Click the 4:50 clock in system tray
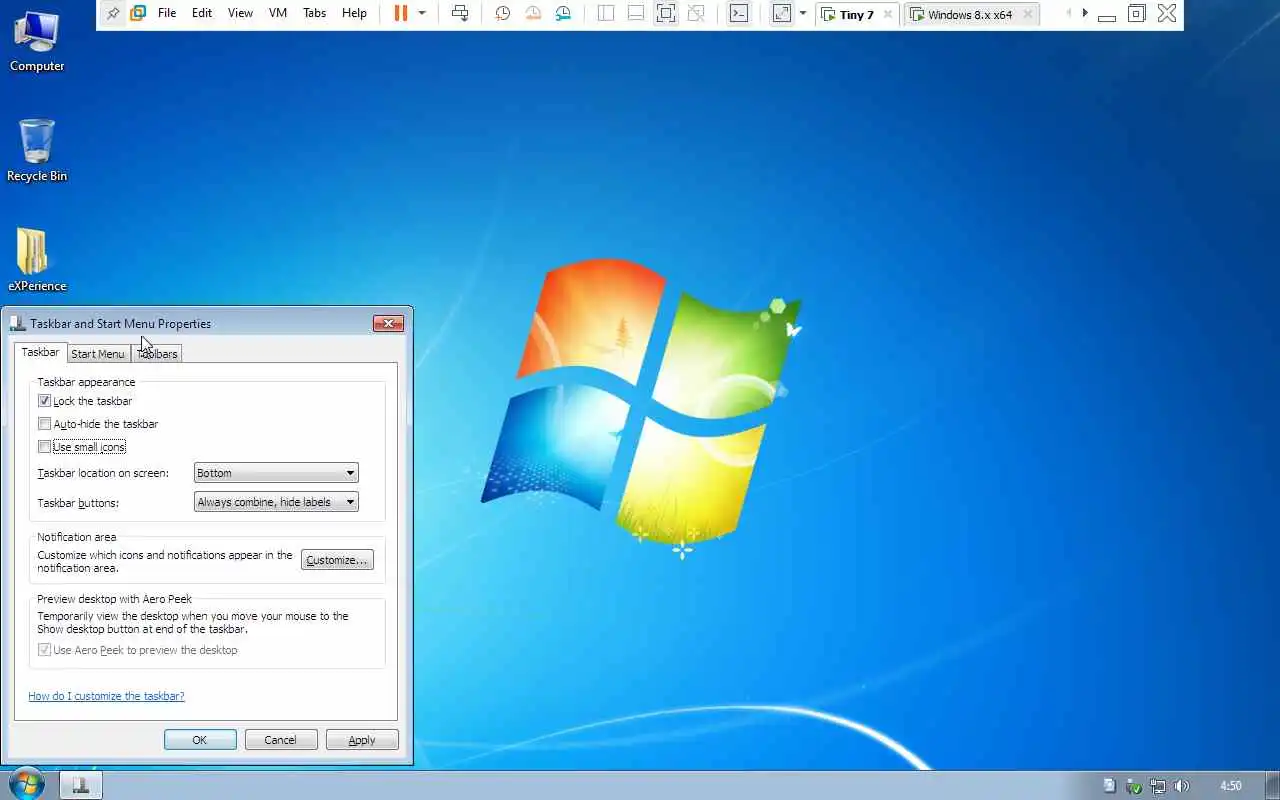 (x=1231, y=786)
